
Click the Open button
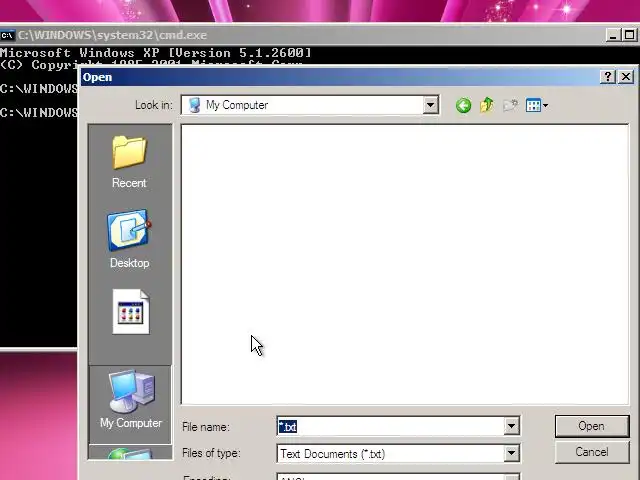click(x=591, y=426)
